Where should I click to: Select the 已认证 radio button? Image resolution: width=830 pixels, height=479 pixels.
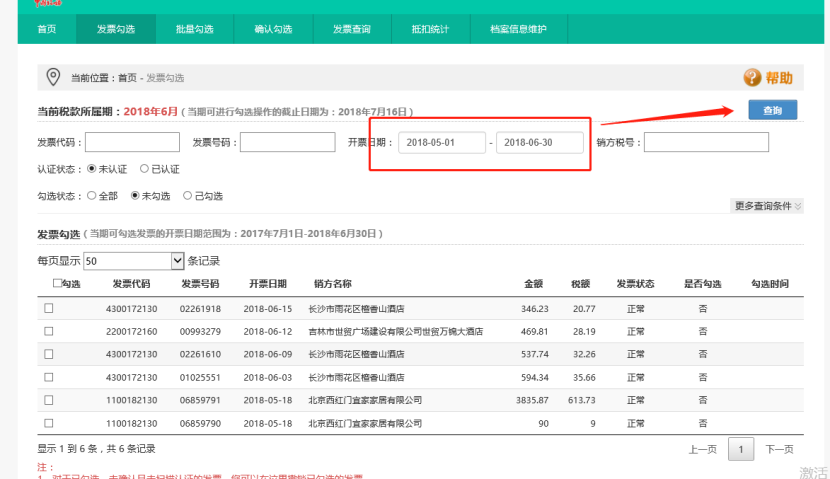pos(145,169)
